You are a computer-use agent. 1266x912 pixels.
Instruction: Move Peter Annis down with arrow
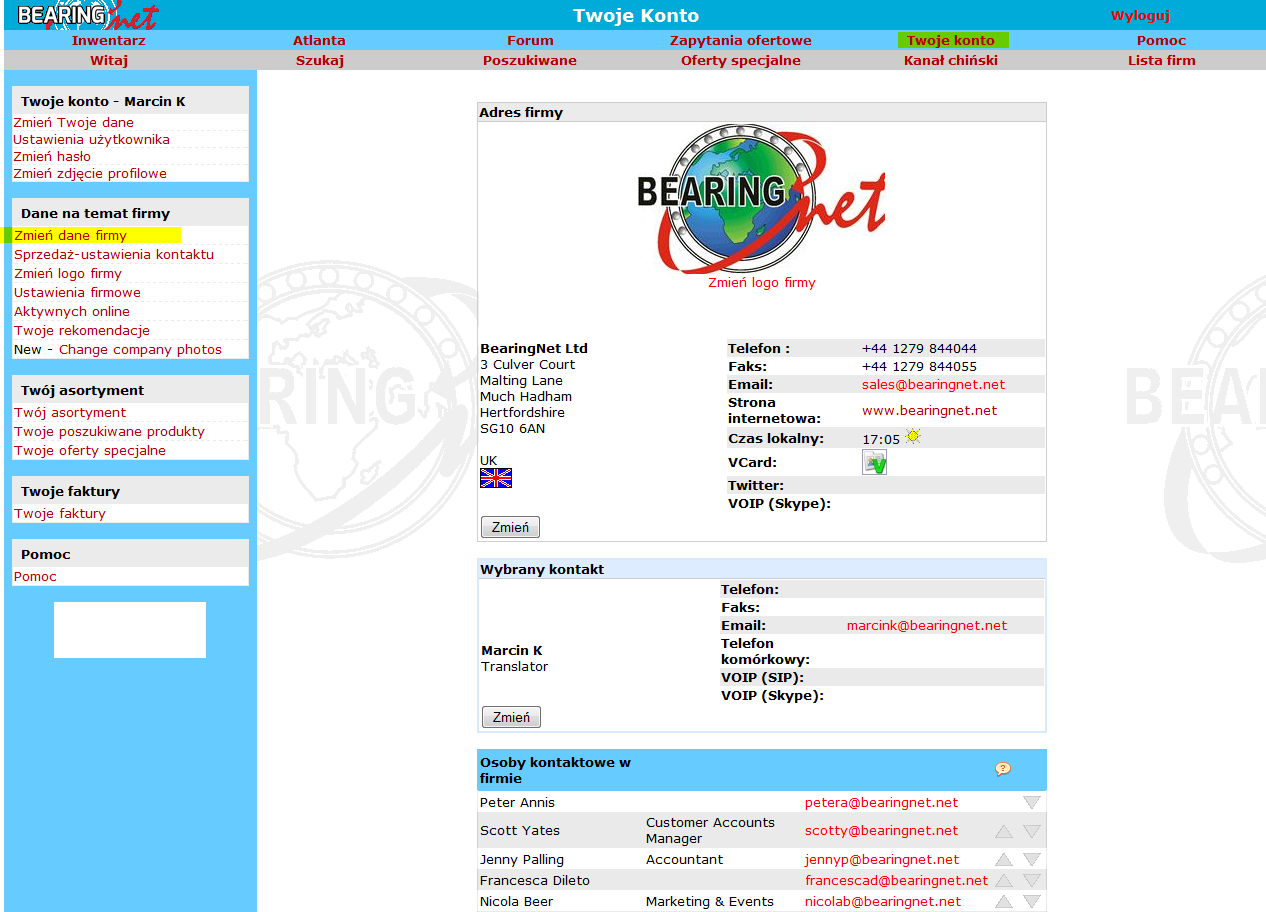[1032, 802]
